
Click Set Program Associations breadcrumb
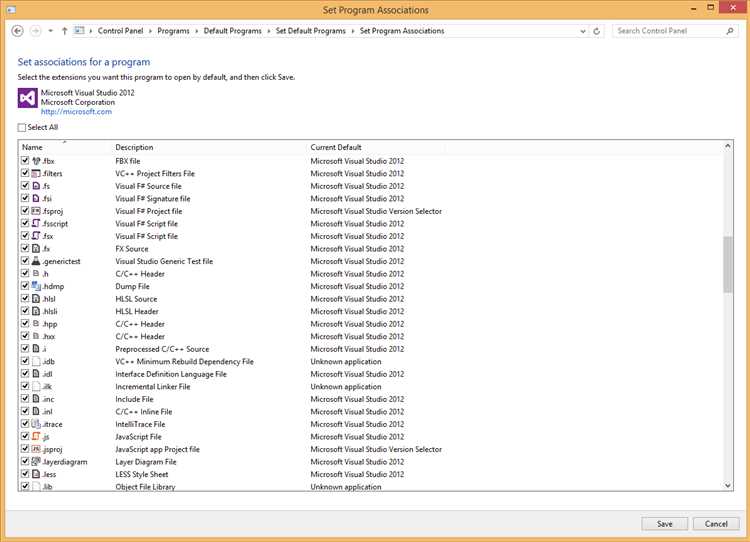pos(402,31)
